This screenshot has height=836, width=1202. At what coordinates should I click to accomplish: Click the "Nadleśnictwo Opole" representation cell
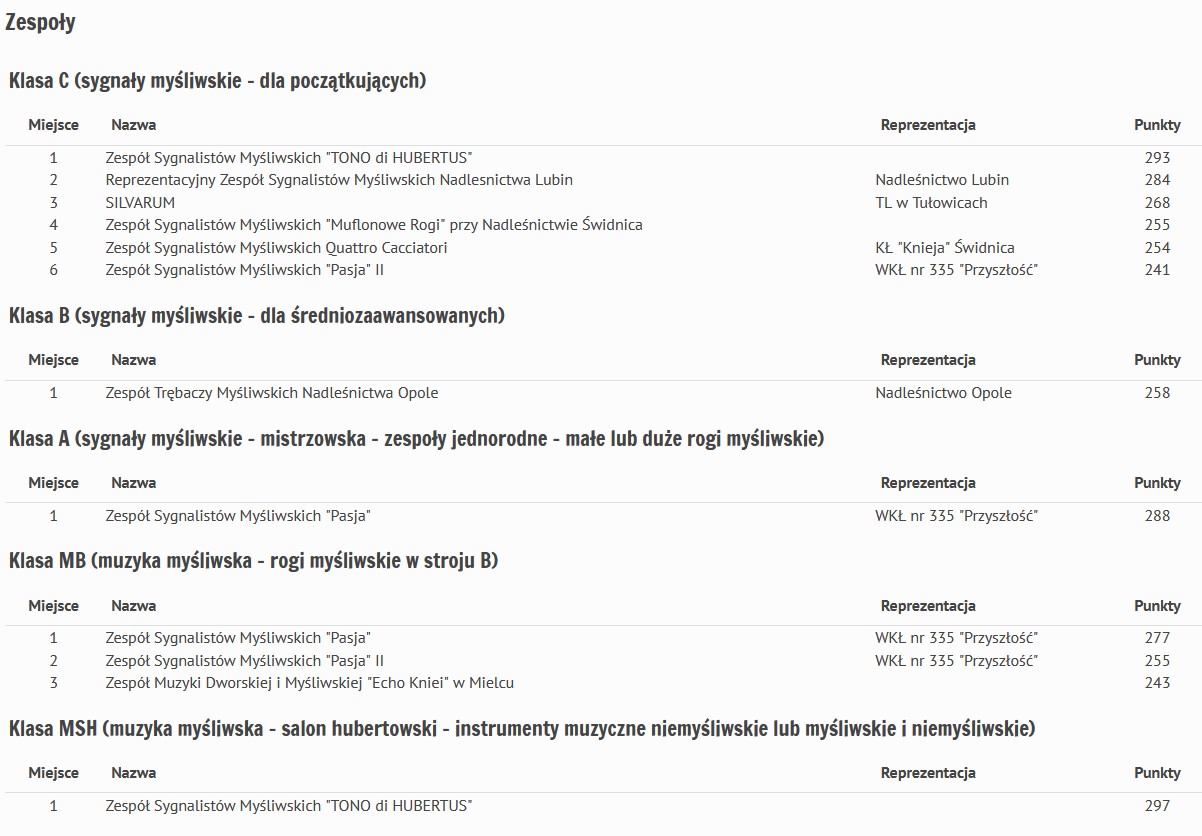click(x=943, y=393)
